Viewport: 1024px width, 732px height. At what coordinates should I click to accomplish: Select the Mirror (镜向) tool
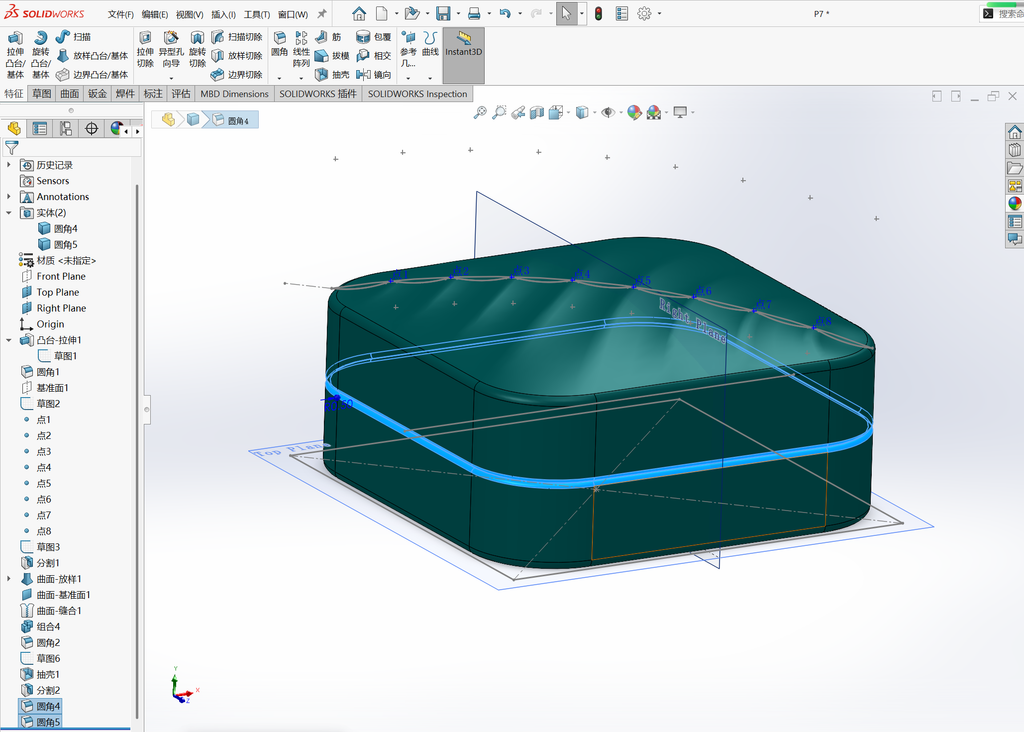(x=374, y=74)
